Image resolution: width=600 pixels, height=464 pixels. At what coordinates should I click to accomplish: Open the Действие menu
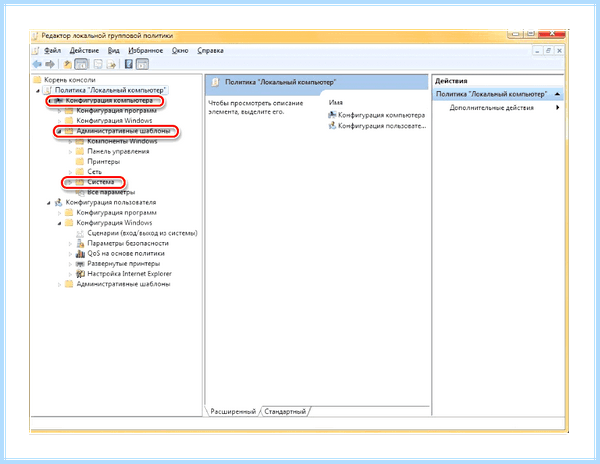coord(84,50)
